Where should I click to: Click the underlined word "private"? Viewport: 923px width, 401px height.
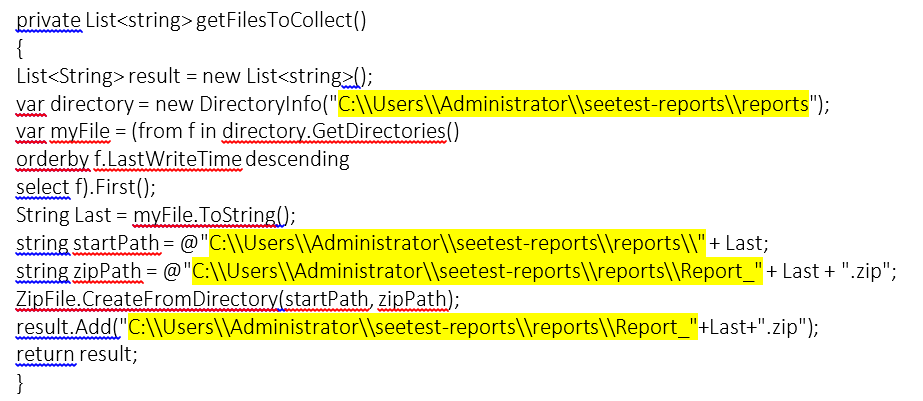tap(47, 21)
